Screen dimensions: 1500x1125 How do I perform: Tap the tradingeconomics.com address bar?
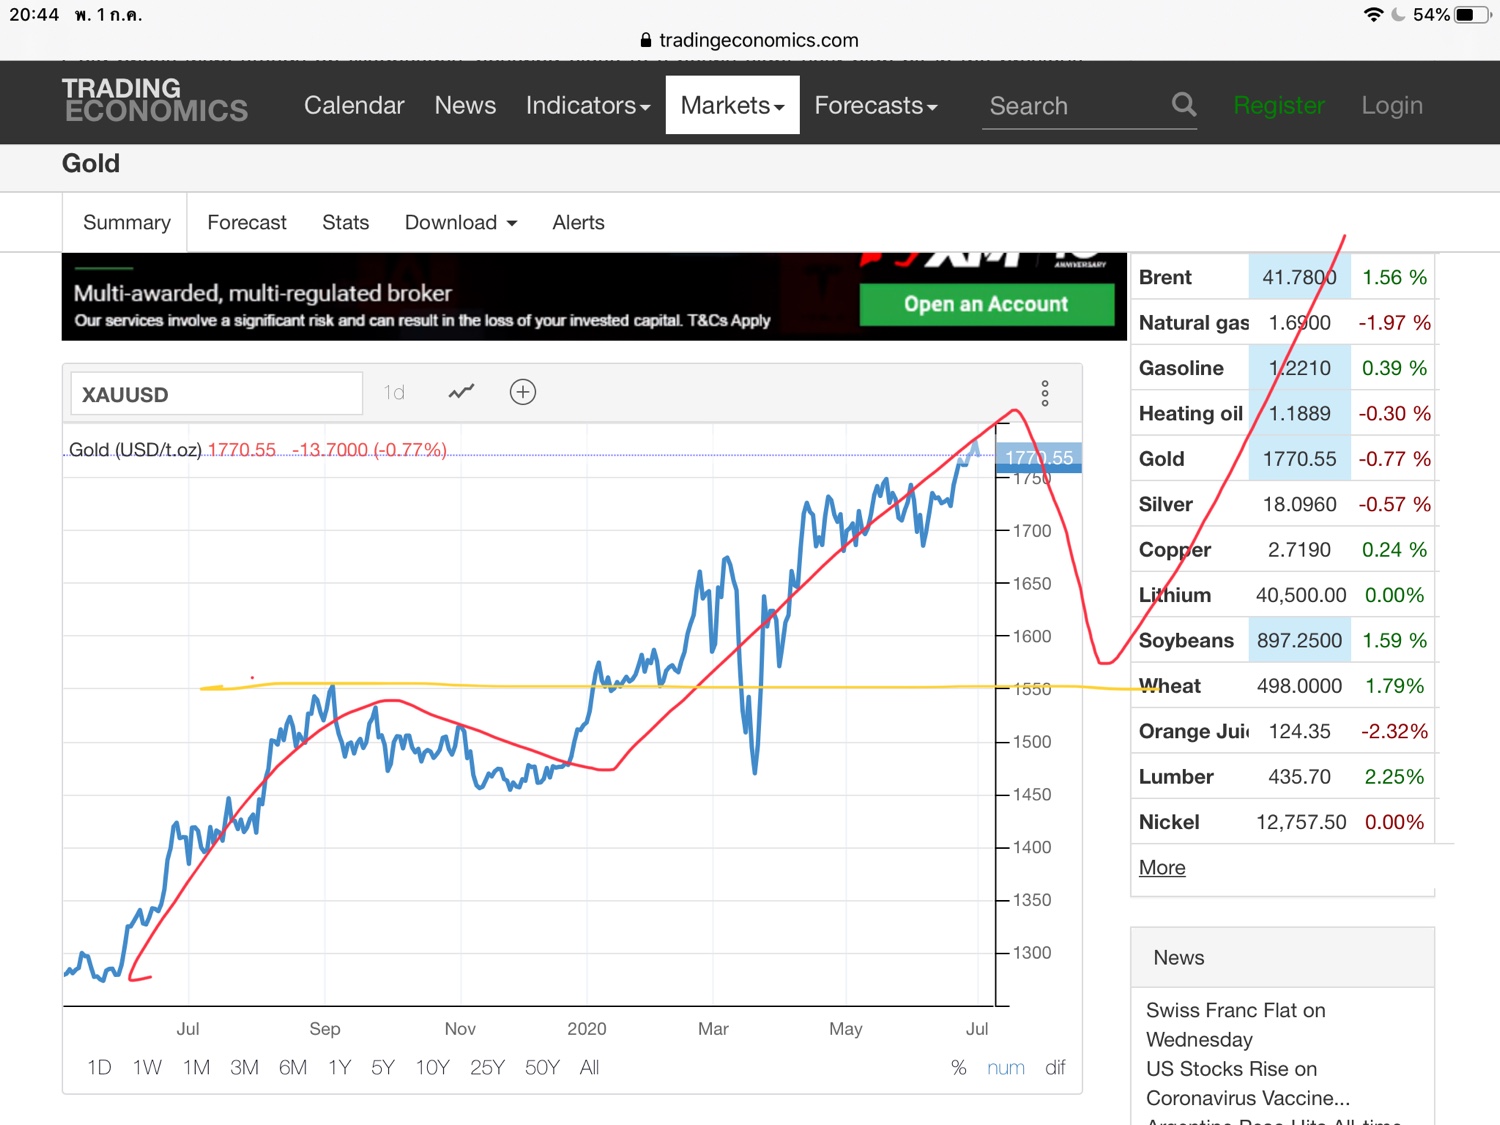click(x=749, y=40)
